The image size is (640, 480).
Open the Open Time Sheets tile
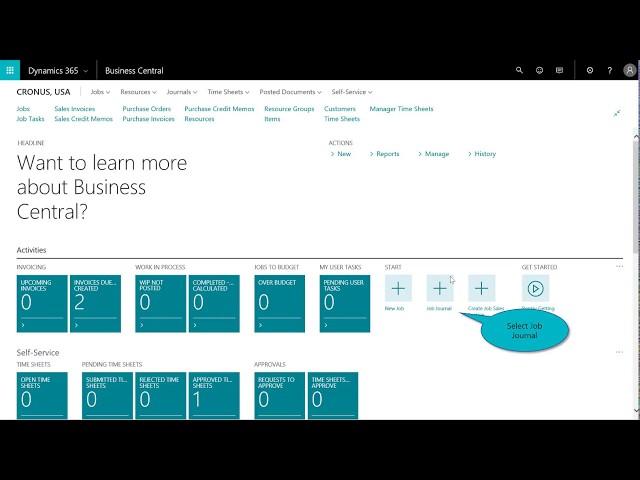click(42, 396)
